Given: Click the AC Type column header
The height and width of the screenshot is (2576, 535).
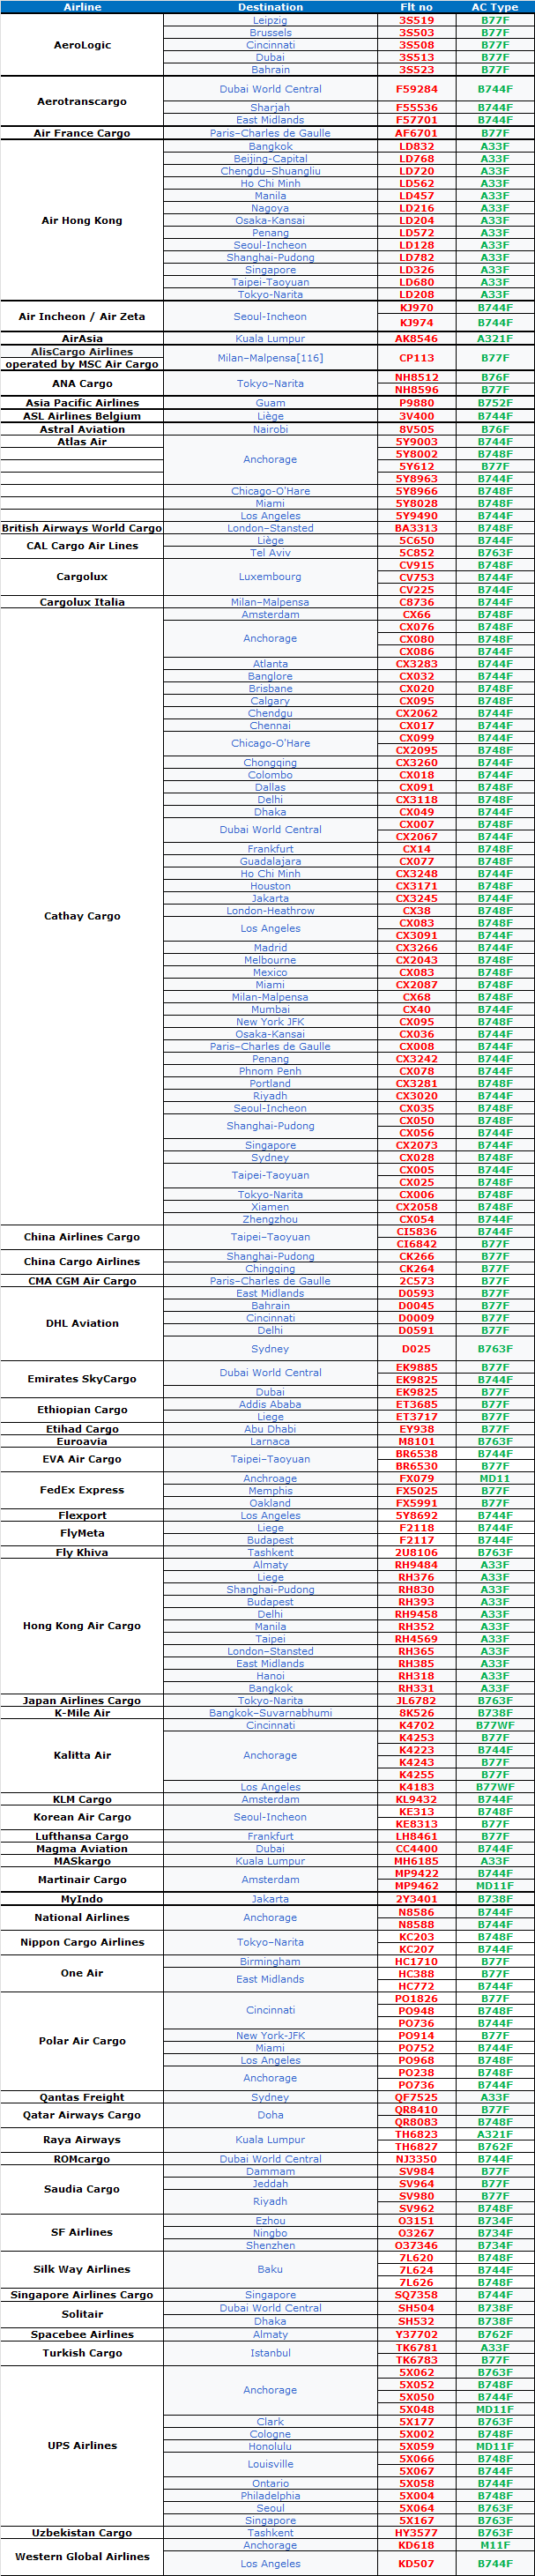Looking at the screenshot, I should [x=494, y=7].
